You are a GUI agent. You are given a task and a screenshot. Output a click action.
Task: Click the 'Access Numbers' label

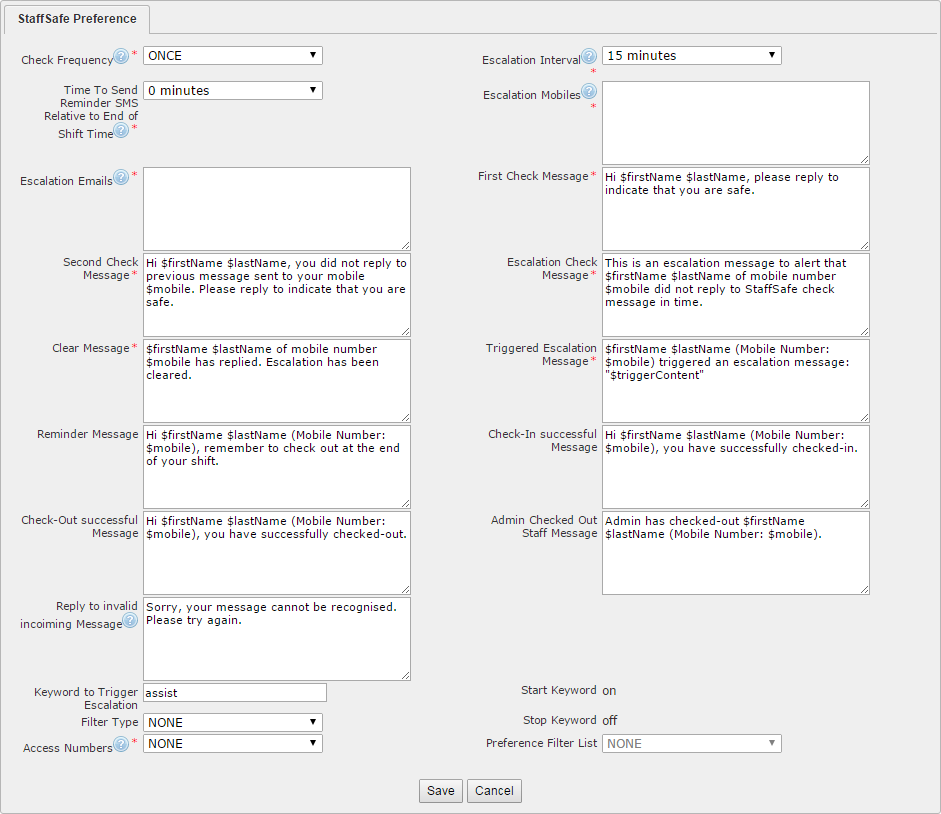coord(68,748)
